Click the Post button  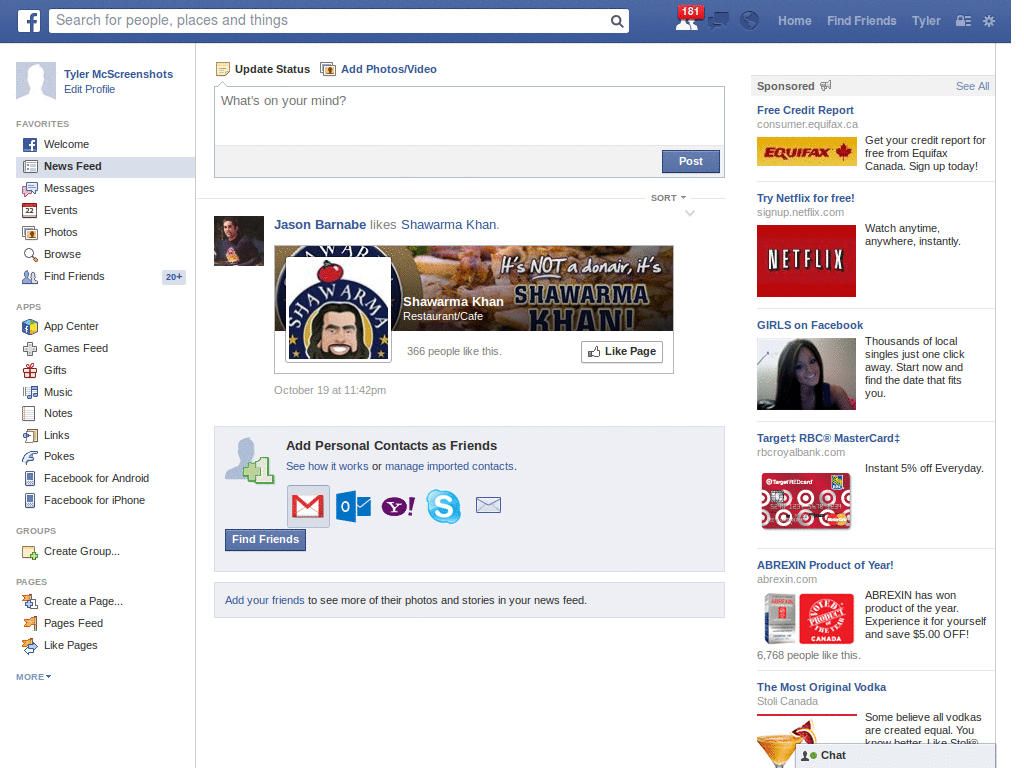(690, 161)
